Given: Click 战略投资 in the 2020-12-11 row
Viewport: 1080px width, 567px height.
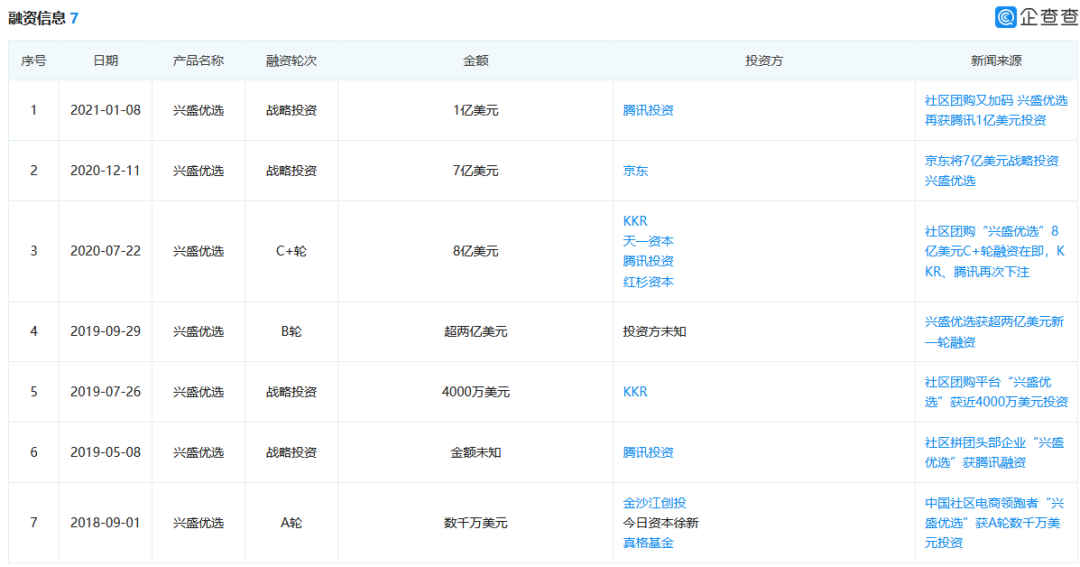Looking at the screenshot, I should (291, 171).
